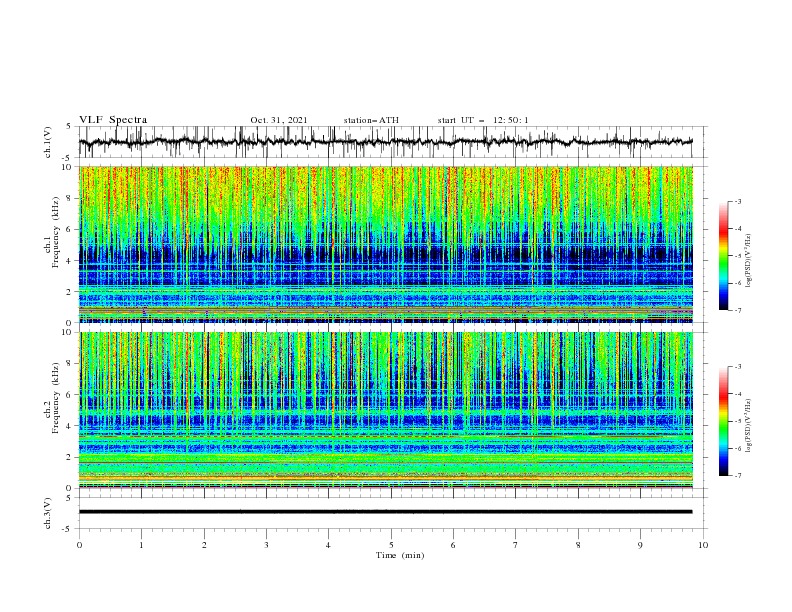Screen dimensions: 792x612
Task: Click the "station=ATH" label
Action: [371, 120]
